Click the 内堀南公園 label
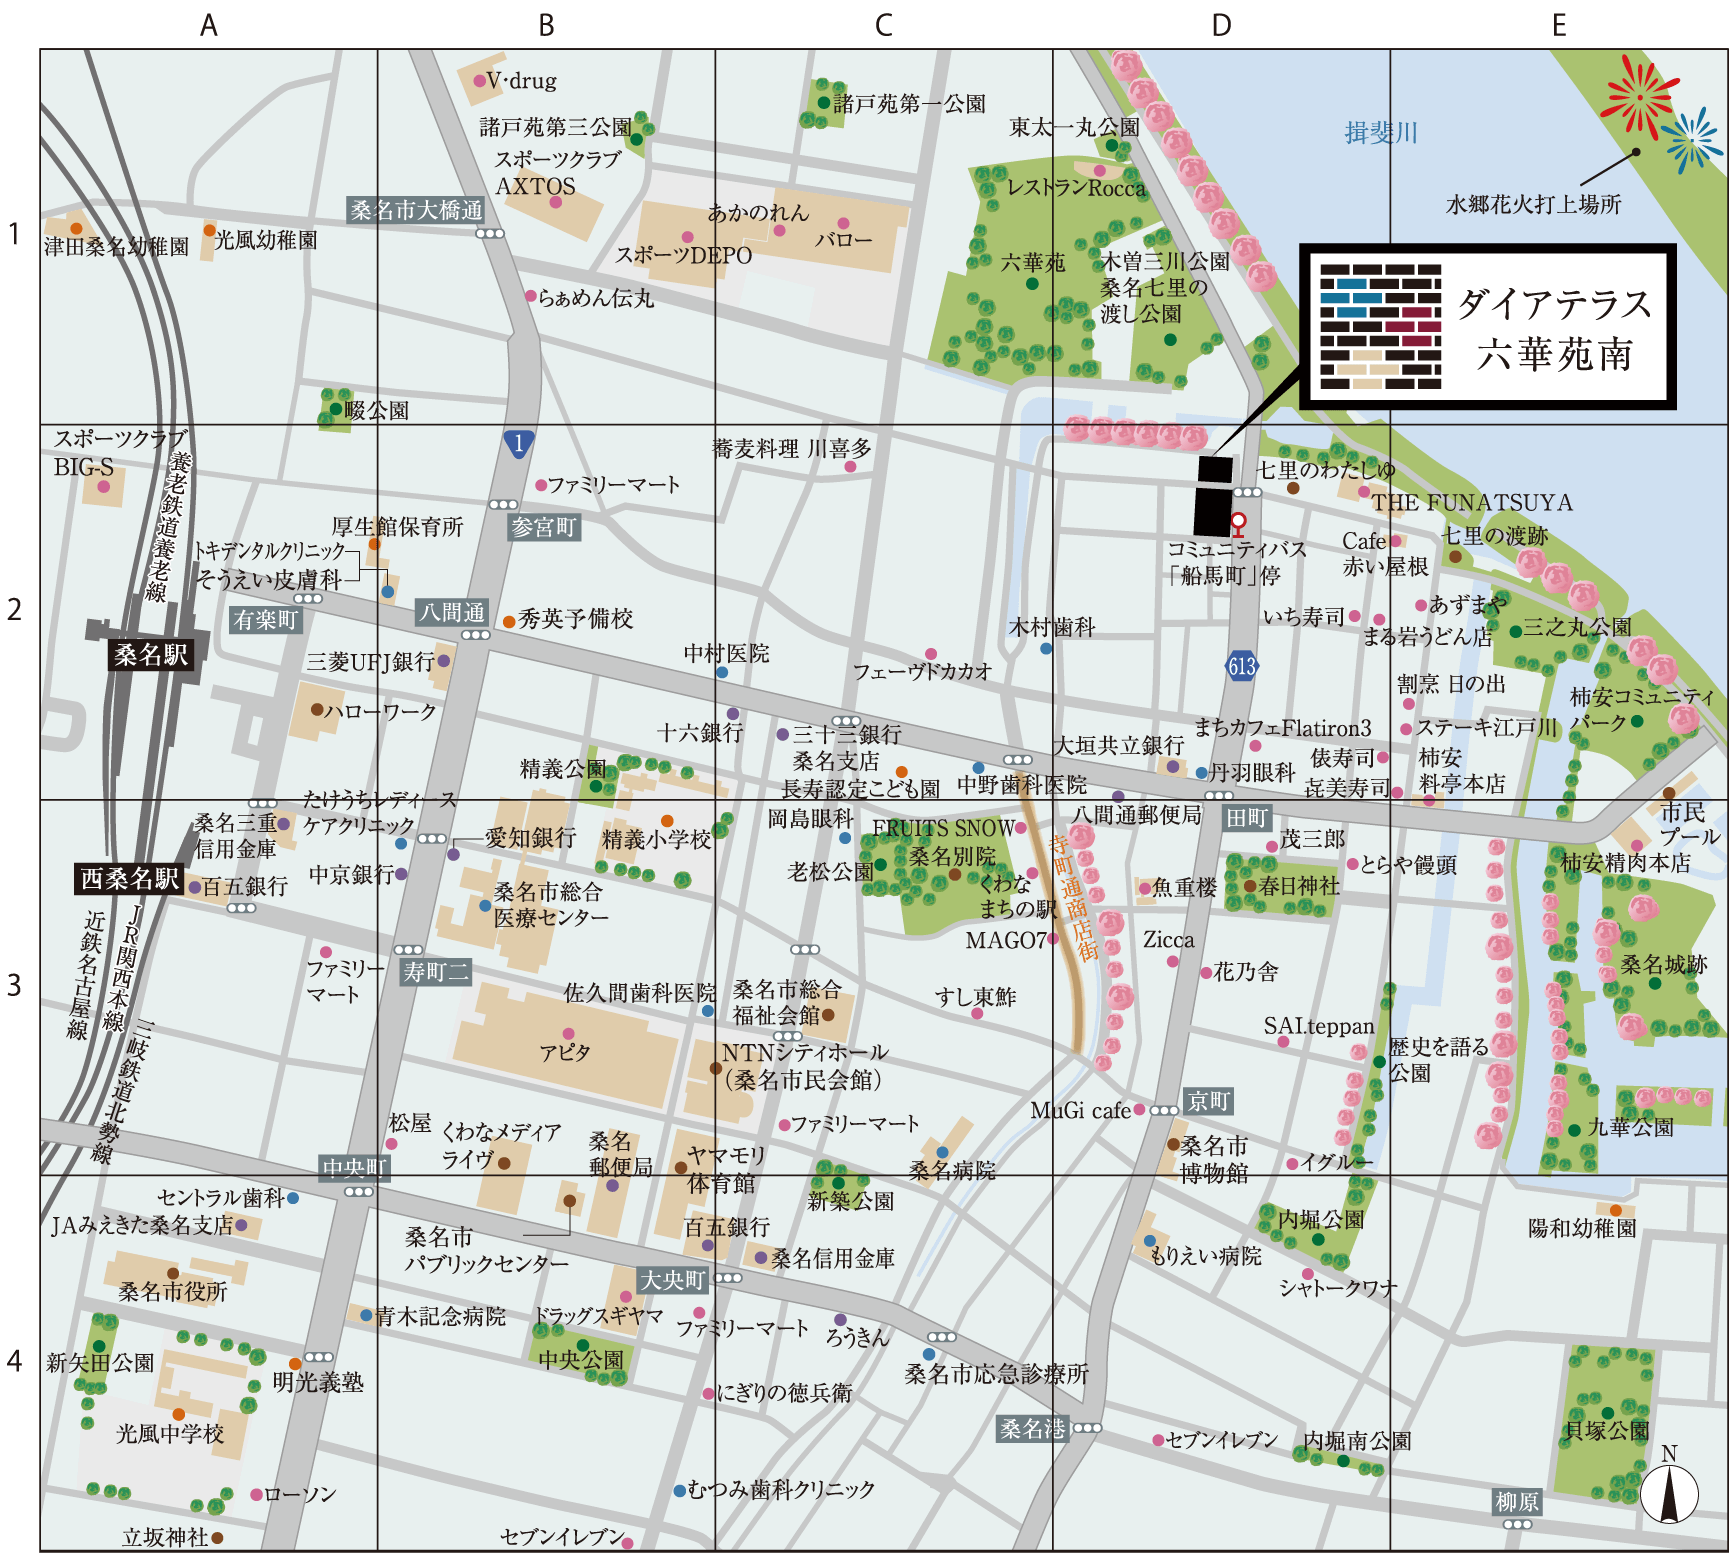 point(1356,1440)
